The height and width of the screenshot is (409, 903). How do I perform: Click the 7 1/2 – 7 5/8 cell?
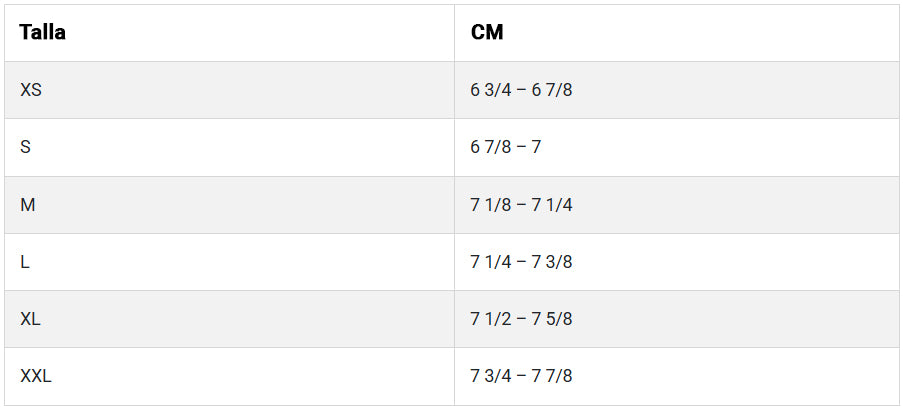point(521,319)
